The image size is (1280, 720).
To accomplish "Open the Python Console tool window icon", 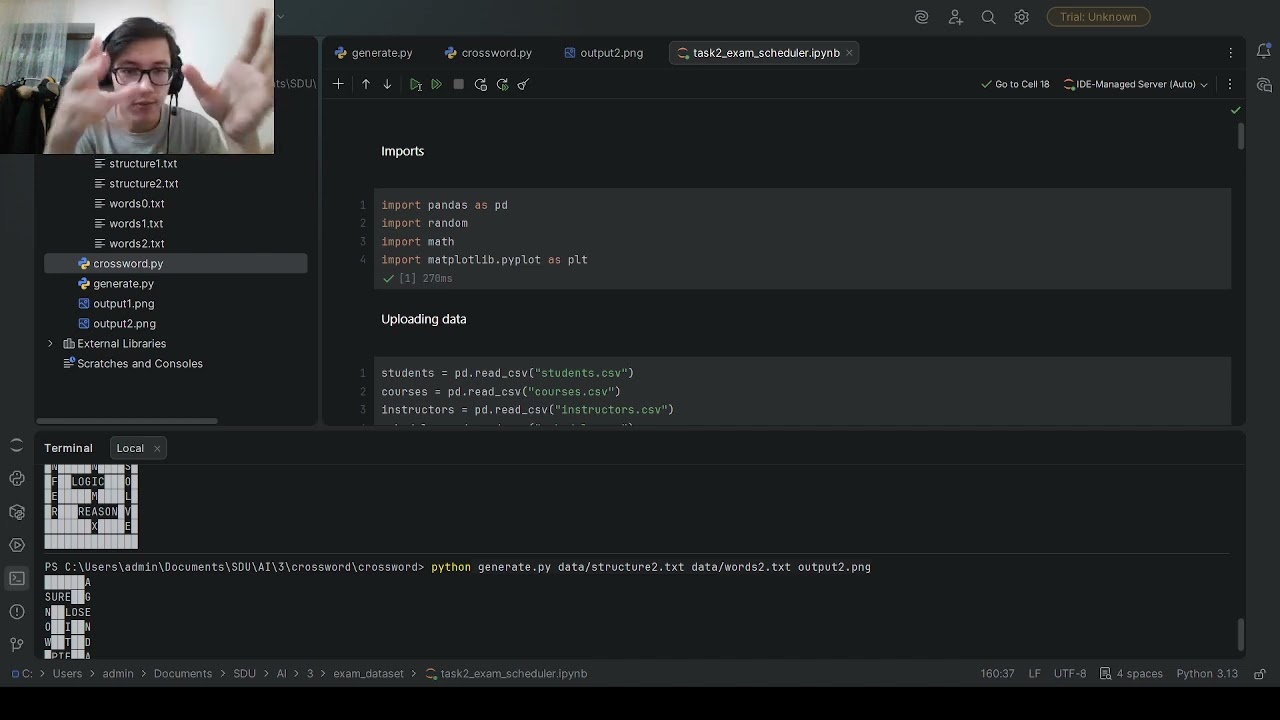I will point(17,479).
